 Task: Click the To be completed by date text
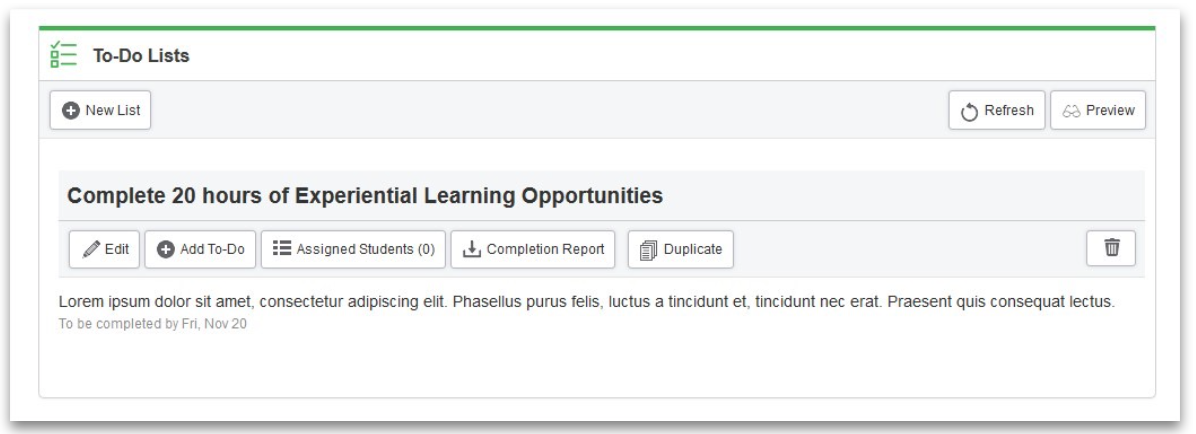click(x=153, y=324)
